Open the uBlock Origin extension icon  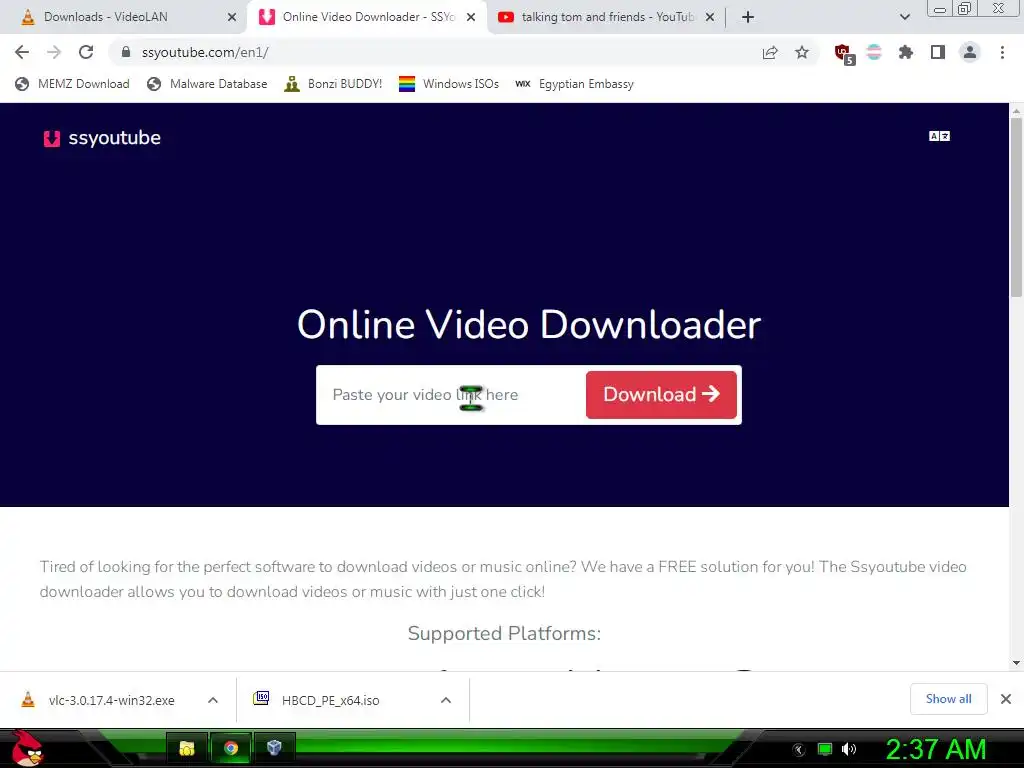point(844,54)
